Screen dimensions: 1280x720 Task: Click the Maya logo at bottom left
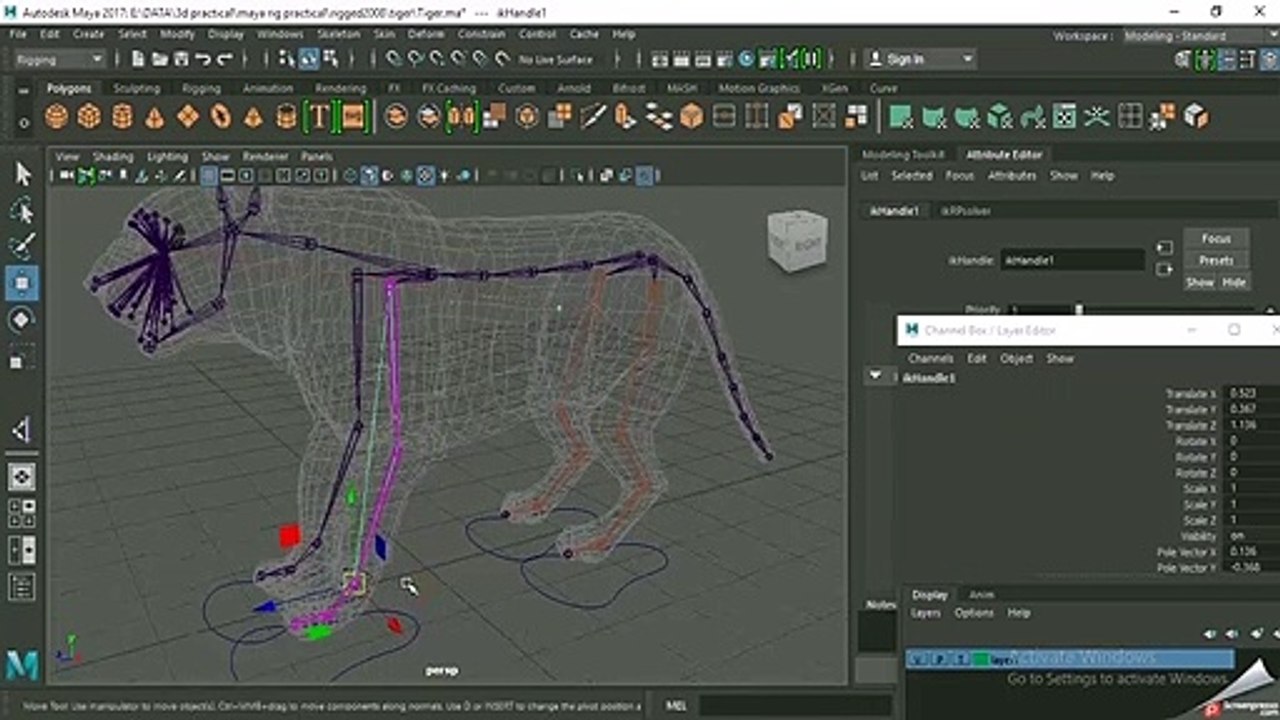tap(22, 665)
